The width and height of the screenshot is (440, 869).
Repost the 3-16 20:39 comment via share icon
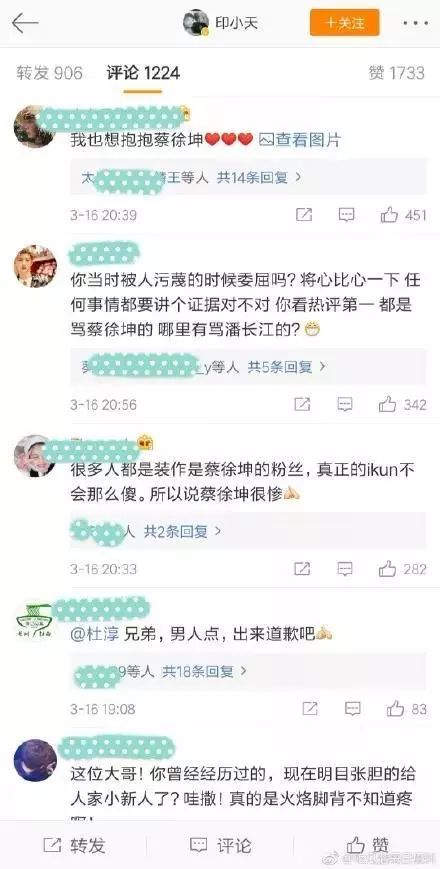pos(303,215)
